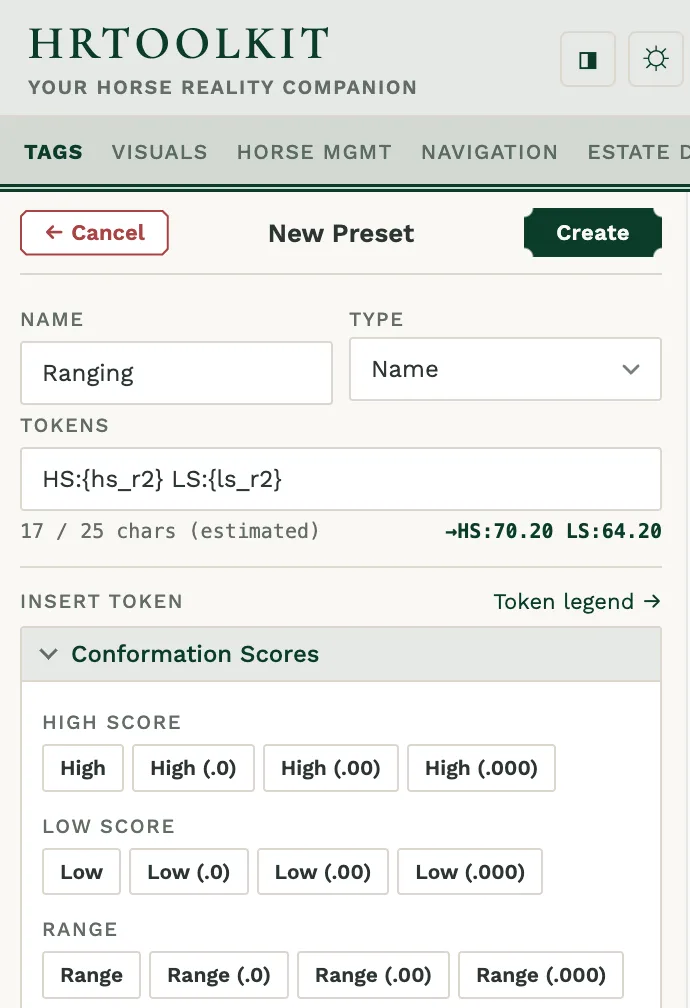Insert the Low (.00) token
The image size is (690, 1008).
[323, 872]
